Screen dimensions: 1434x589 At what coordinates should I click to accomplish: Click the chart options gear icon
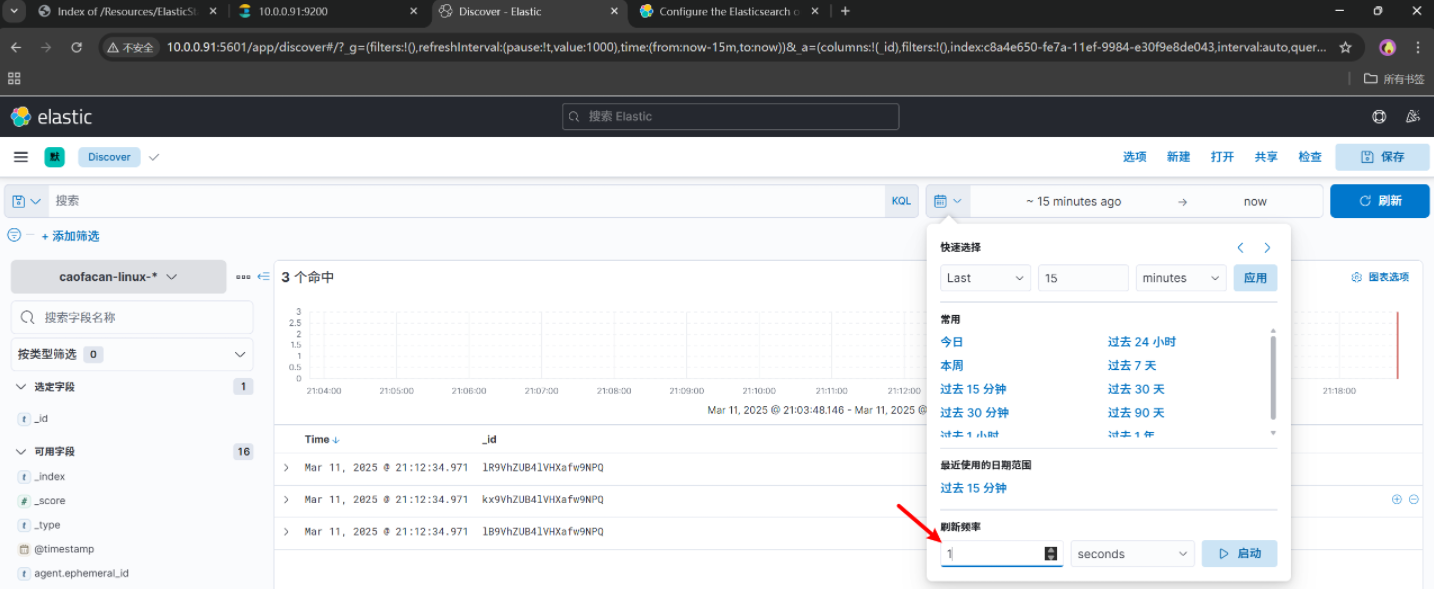tap(1357, 277)
